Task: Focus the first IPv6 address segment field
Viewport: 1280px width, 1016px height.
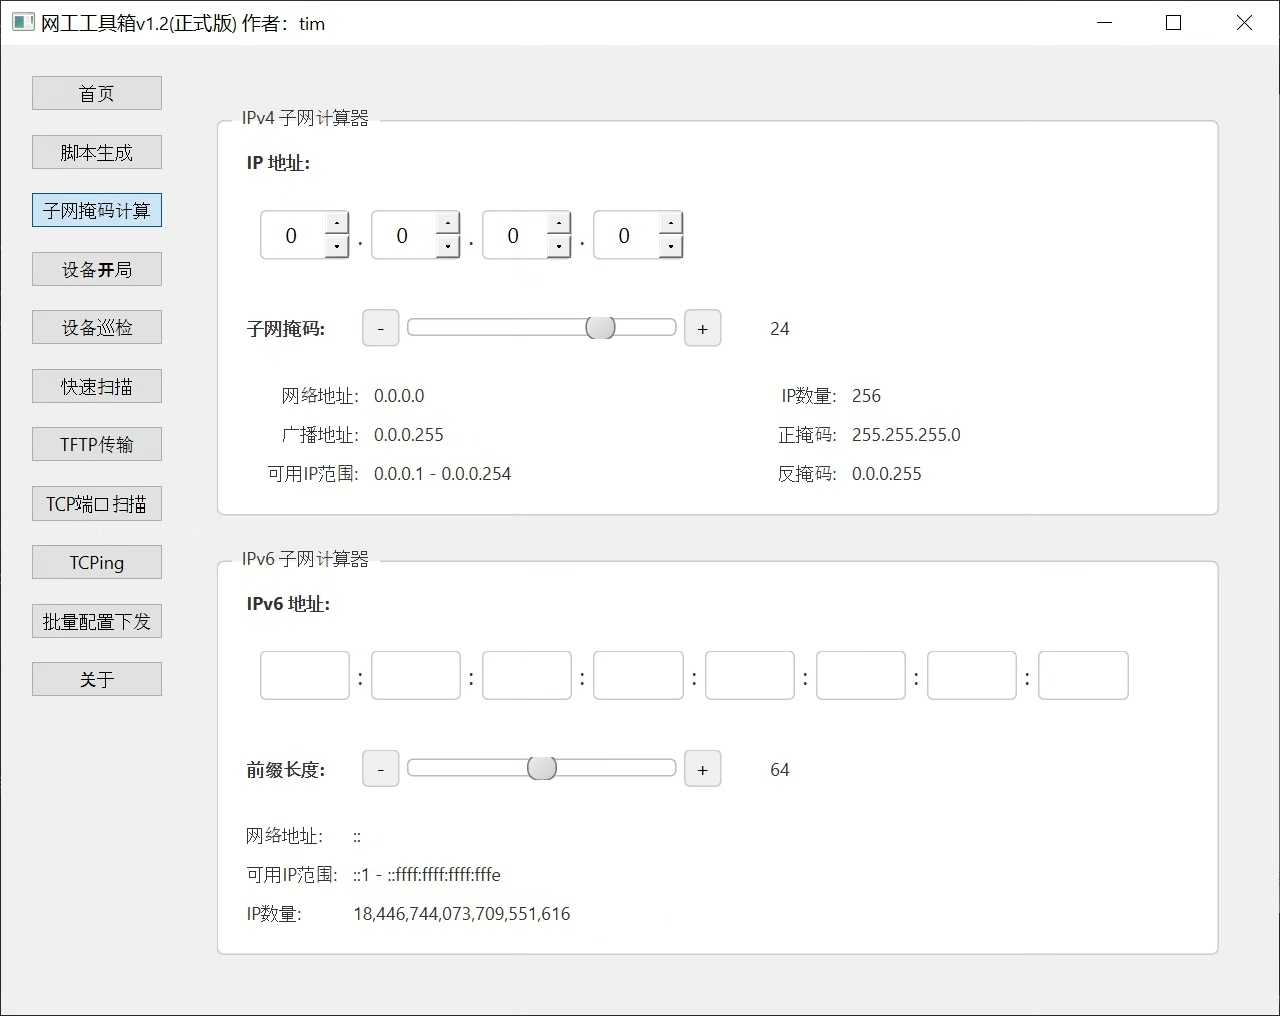Action: tap(305, 676)
